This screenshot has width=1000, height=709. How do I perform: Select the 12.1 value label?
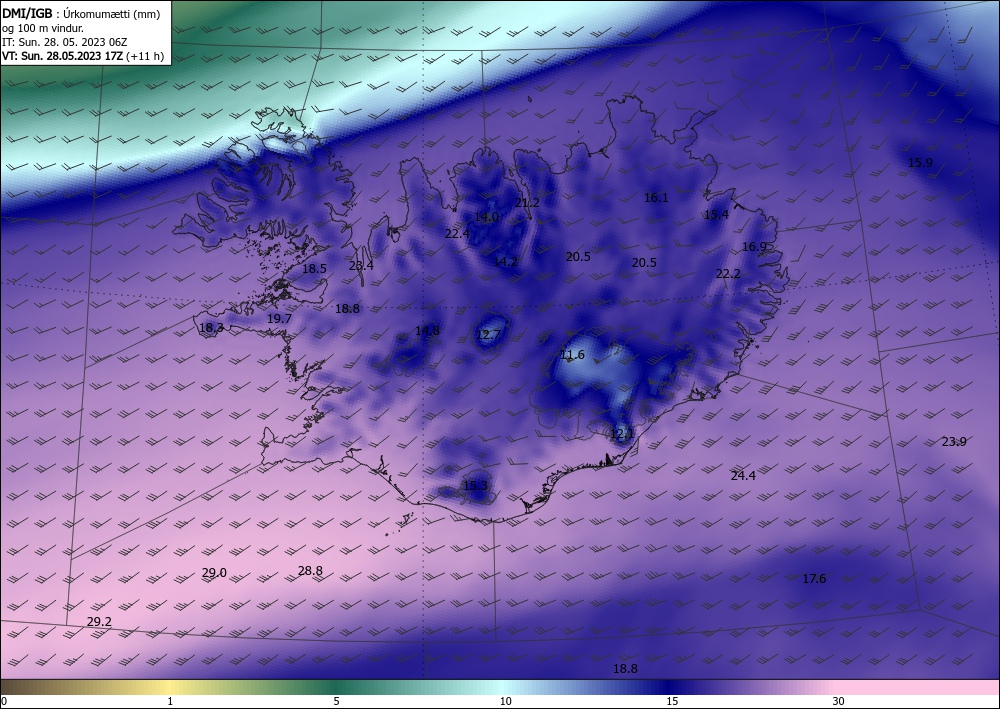[622, 434]
